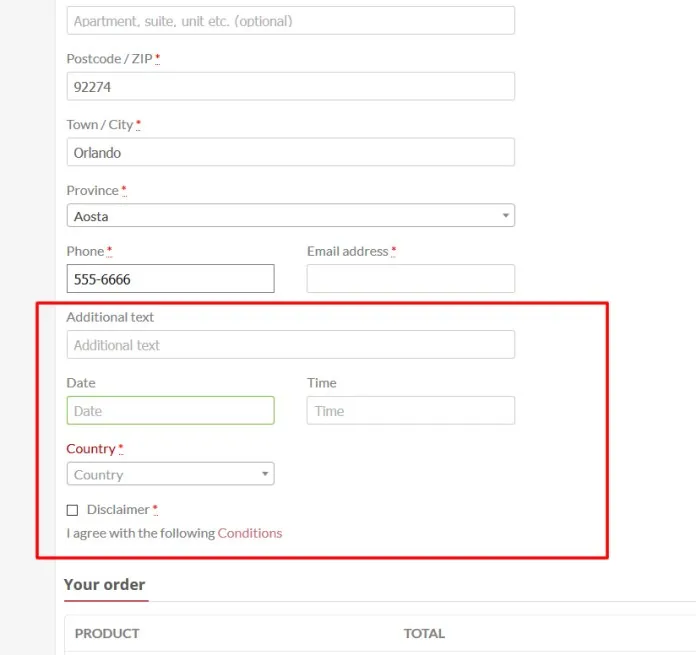Click the Phone field showing 555-6666
The width and height of the screenshot is (696, 655).
click(x=170, y=279)
